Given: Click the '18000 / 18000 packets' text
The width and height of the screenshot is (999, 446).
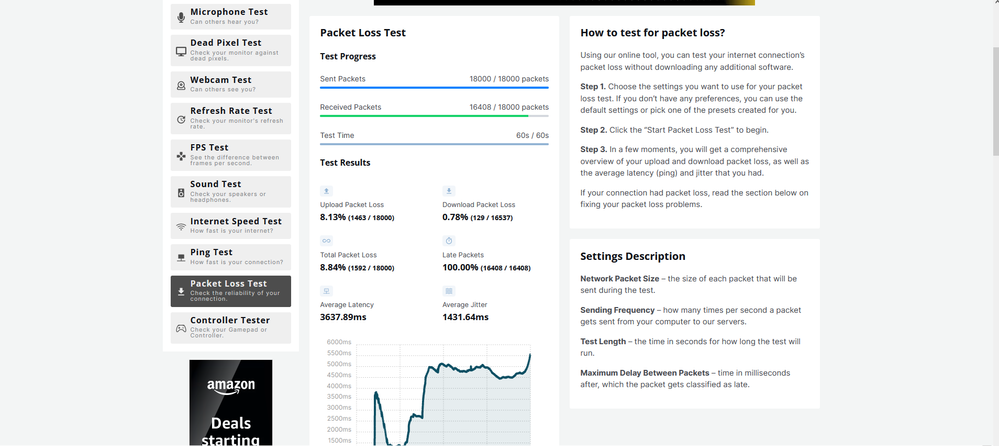Looking at the screenshot, I should [x=509, y=79].
